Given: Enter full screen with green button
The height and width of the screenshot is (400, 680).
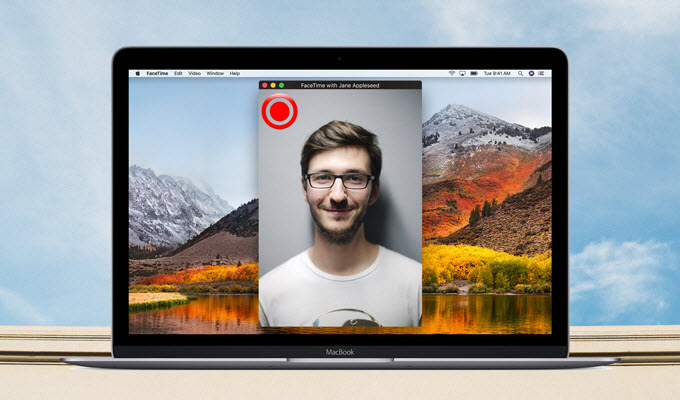Looking at the screenshot, I should pyautogui.click(x=281, y=85).
